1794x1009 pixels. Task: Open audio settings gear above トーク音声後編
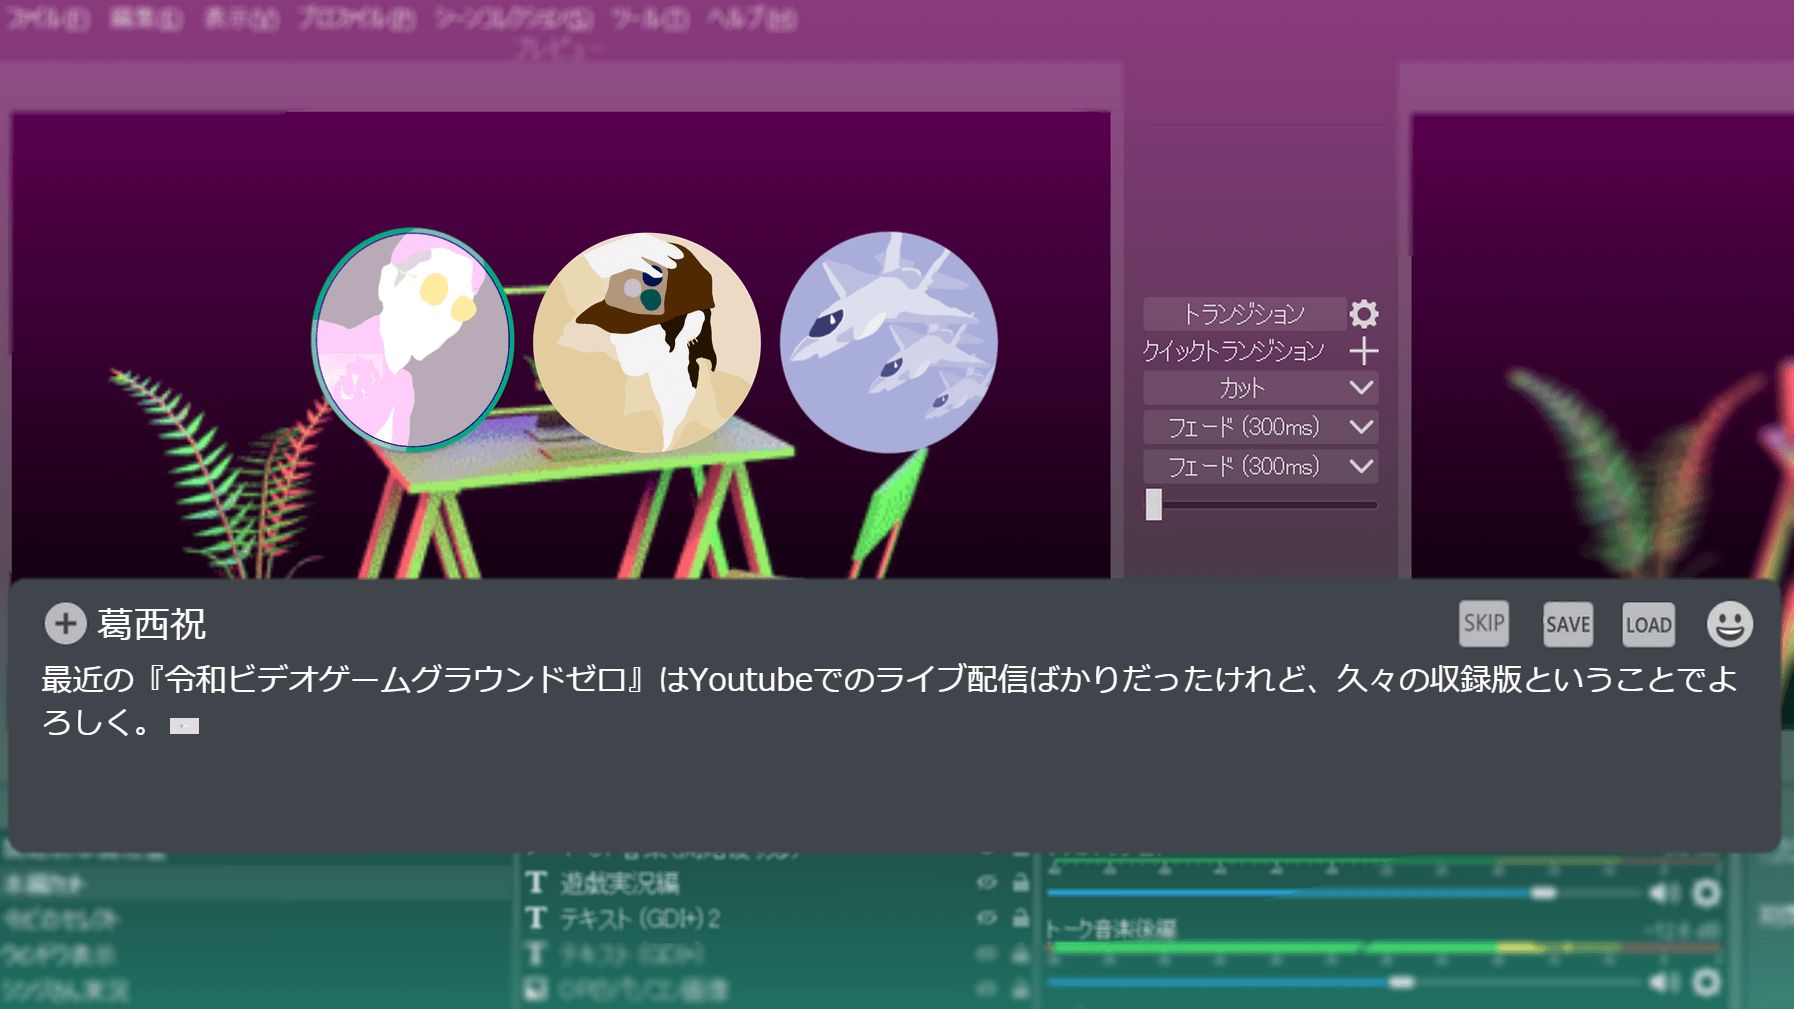(x=1707, y=892)
